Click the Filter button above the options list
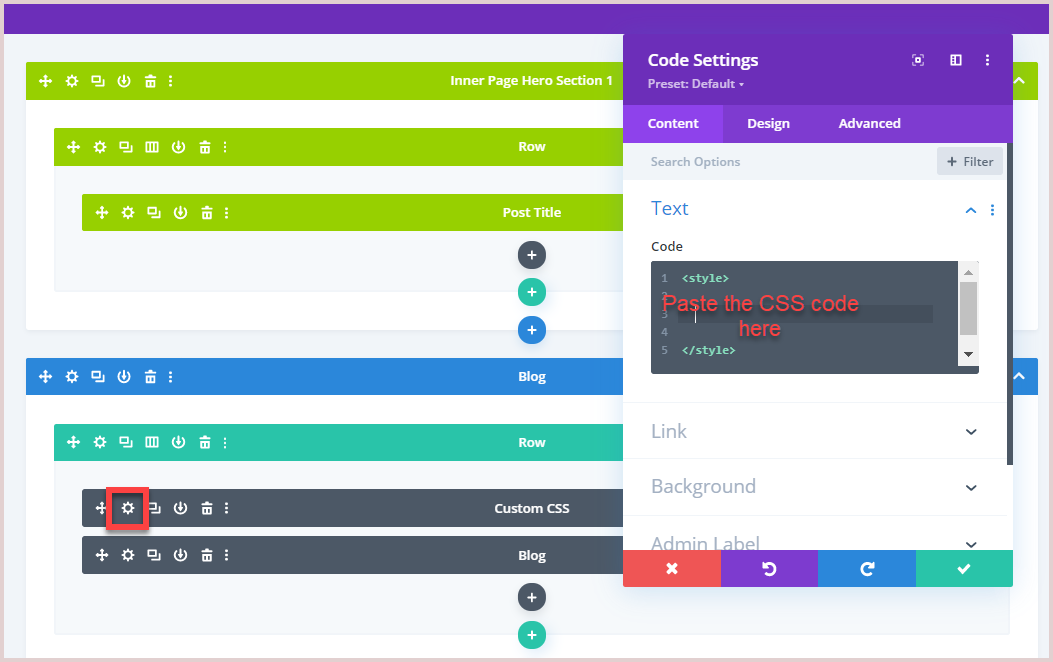Image resolution: width=1053 pixels, height=662 pixels. point(969,161)
